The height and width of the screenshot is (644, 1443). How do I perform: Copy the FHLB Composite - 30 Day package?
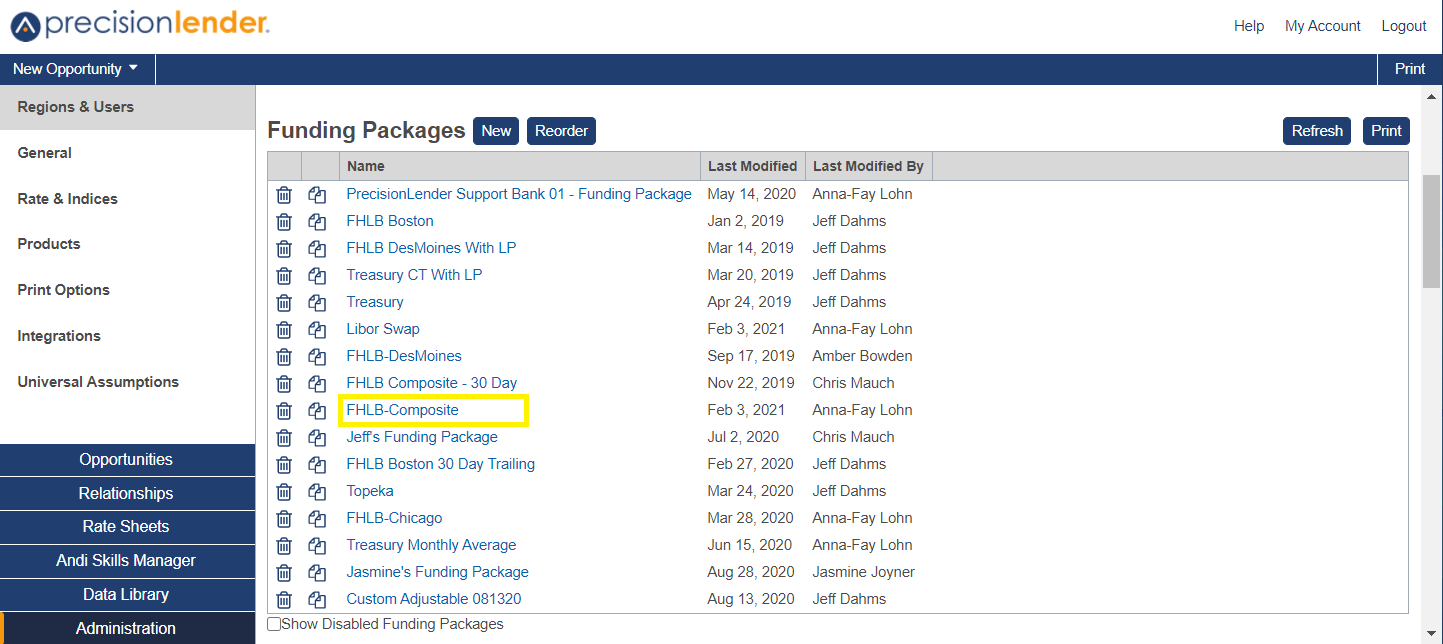pos(317,383)
